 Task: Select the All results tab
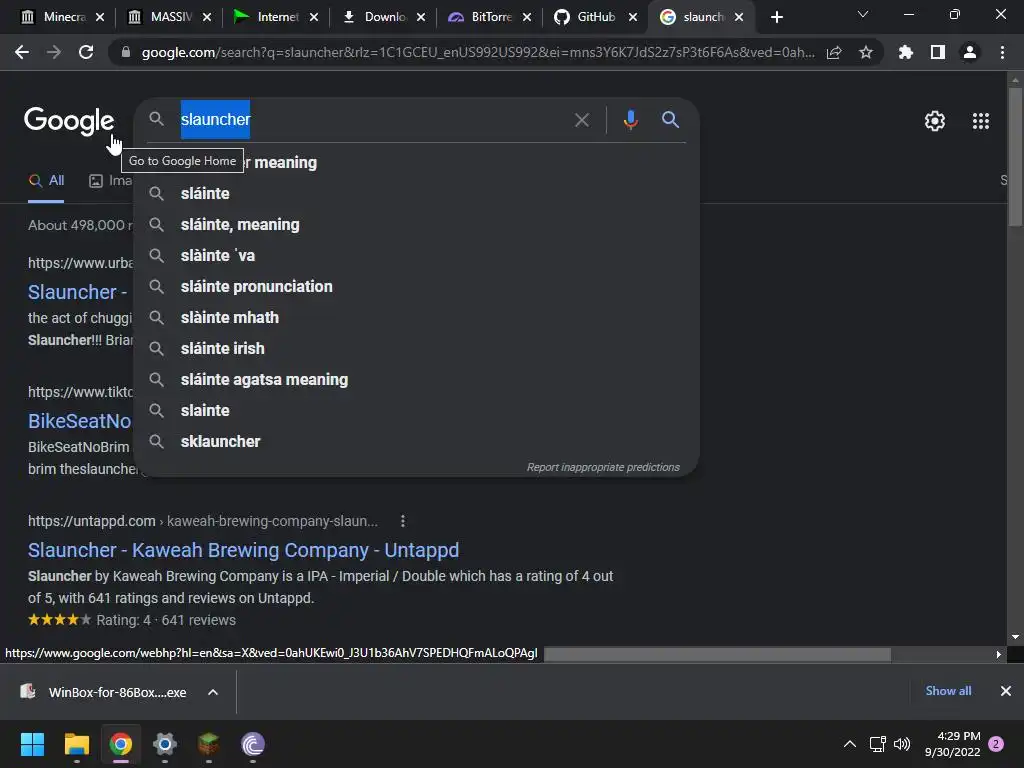coord(46,181)
